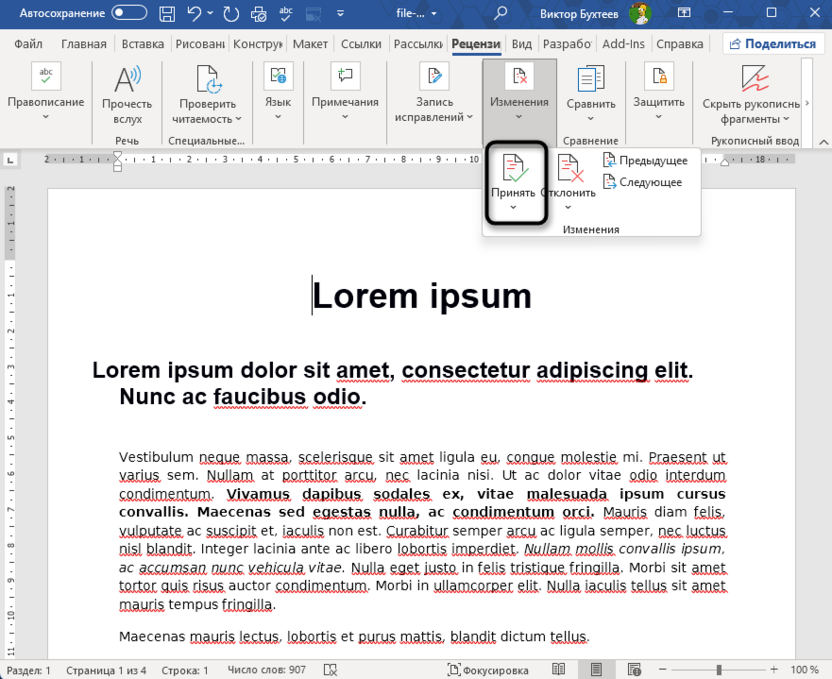Click the Примечания comments icon

[x=345, y=76]
